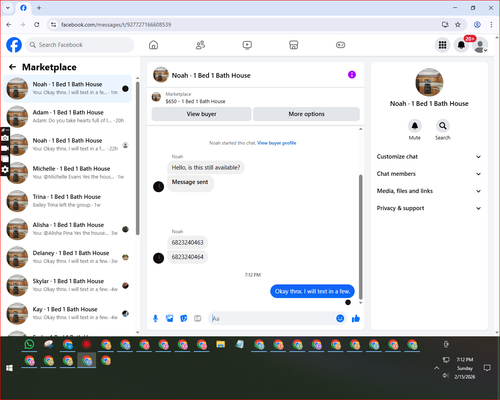This screenshot has width=500, height=400.
Task: Open a new browser tab
Action: click(x=39, y=8)
